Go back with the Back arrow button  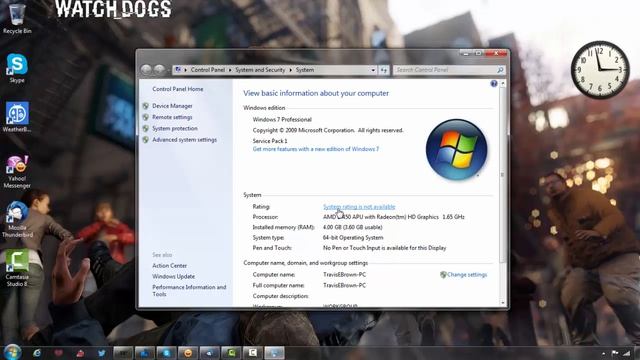point(146,70)
